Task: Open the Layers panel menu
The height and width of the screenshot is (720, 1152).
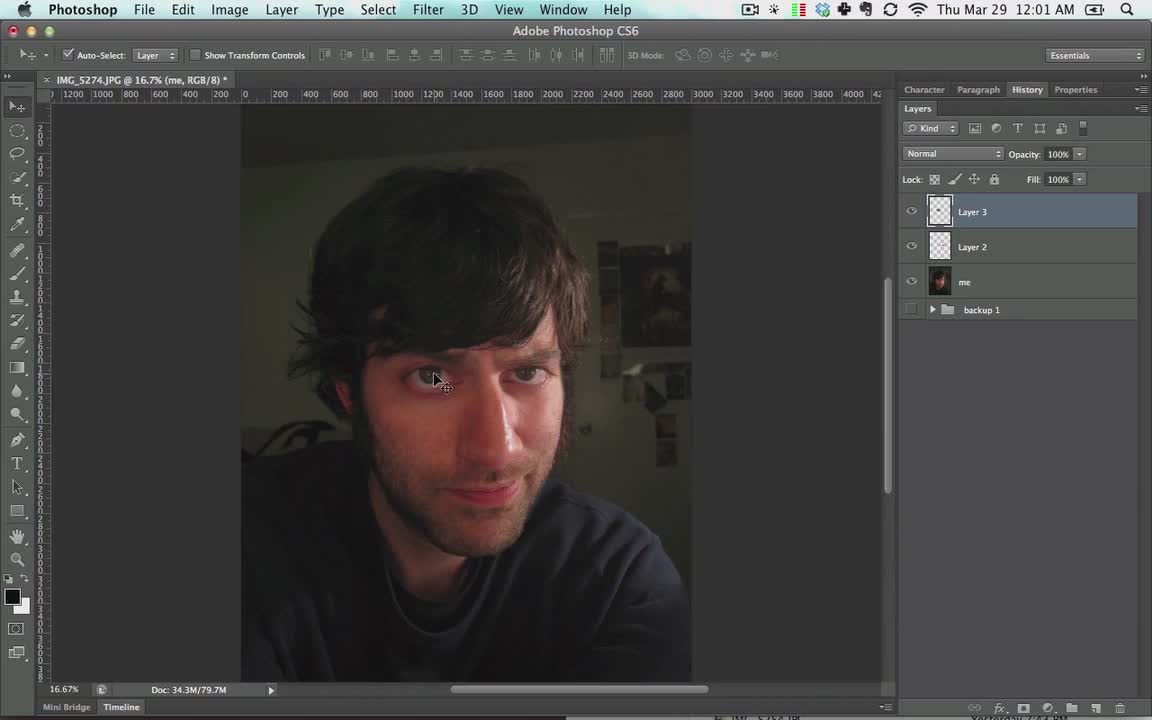Action: [x=1140, y=109]
